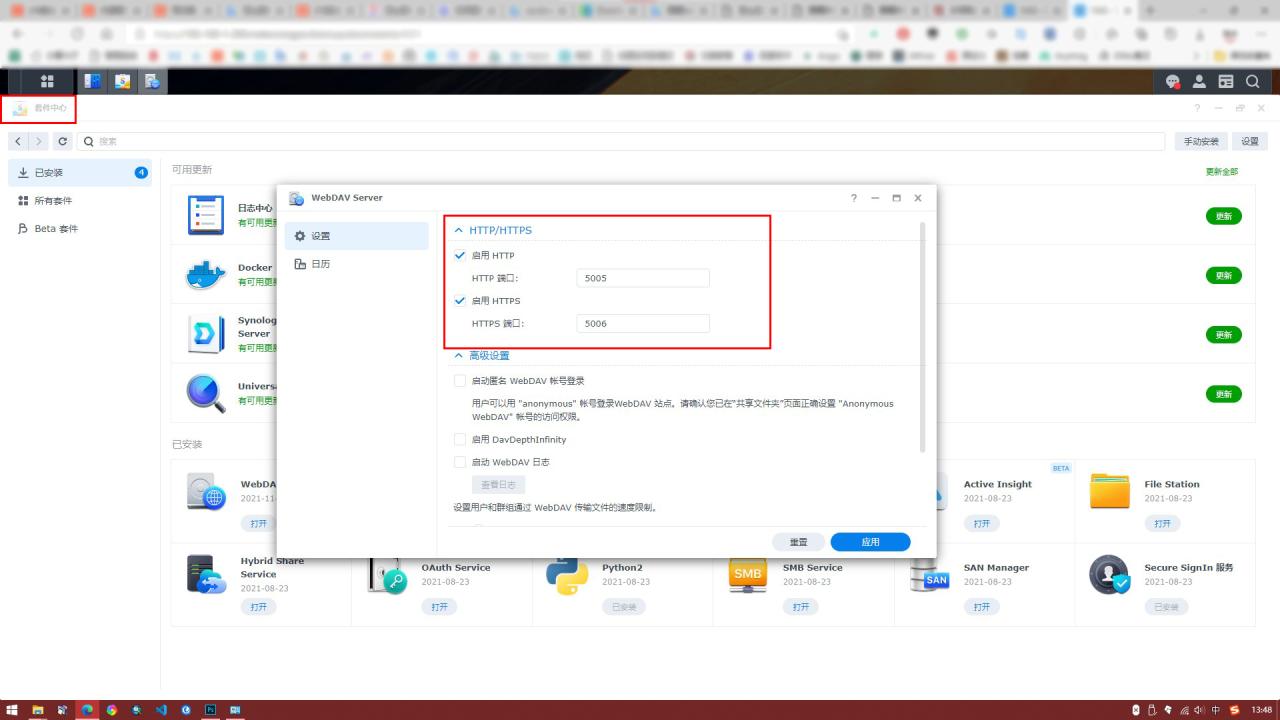Click the Hybrid Share Service icon
The height and width of the screenshot is (720, 1280).
pyautogui.click(x=207, y=574)
